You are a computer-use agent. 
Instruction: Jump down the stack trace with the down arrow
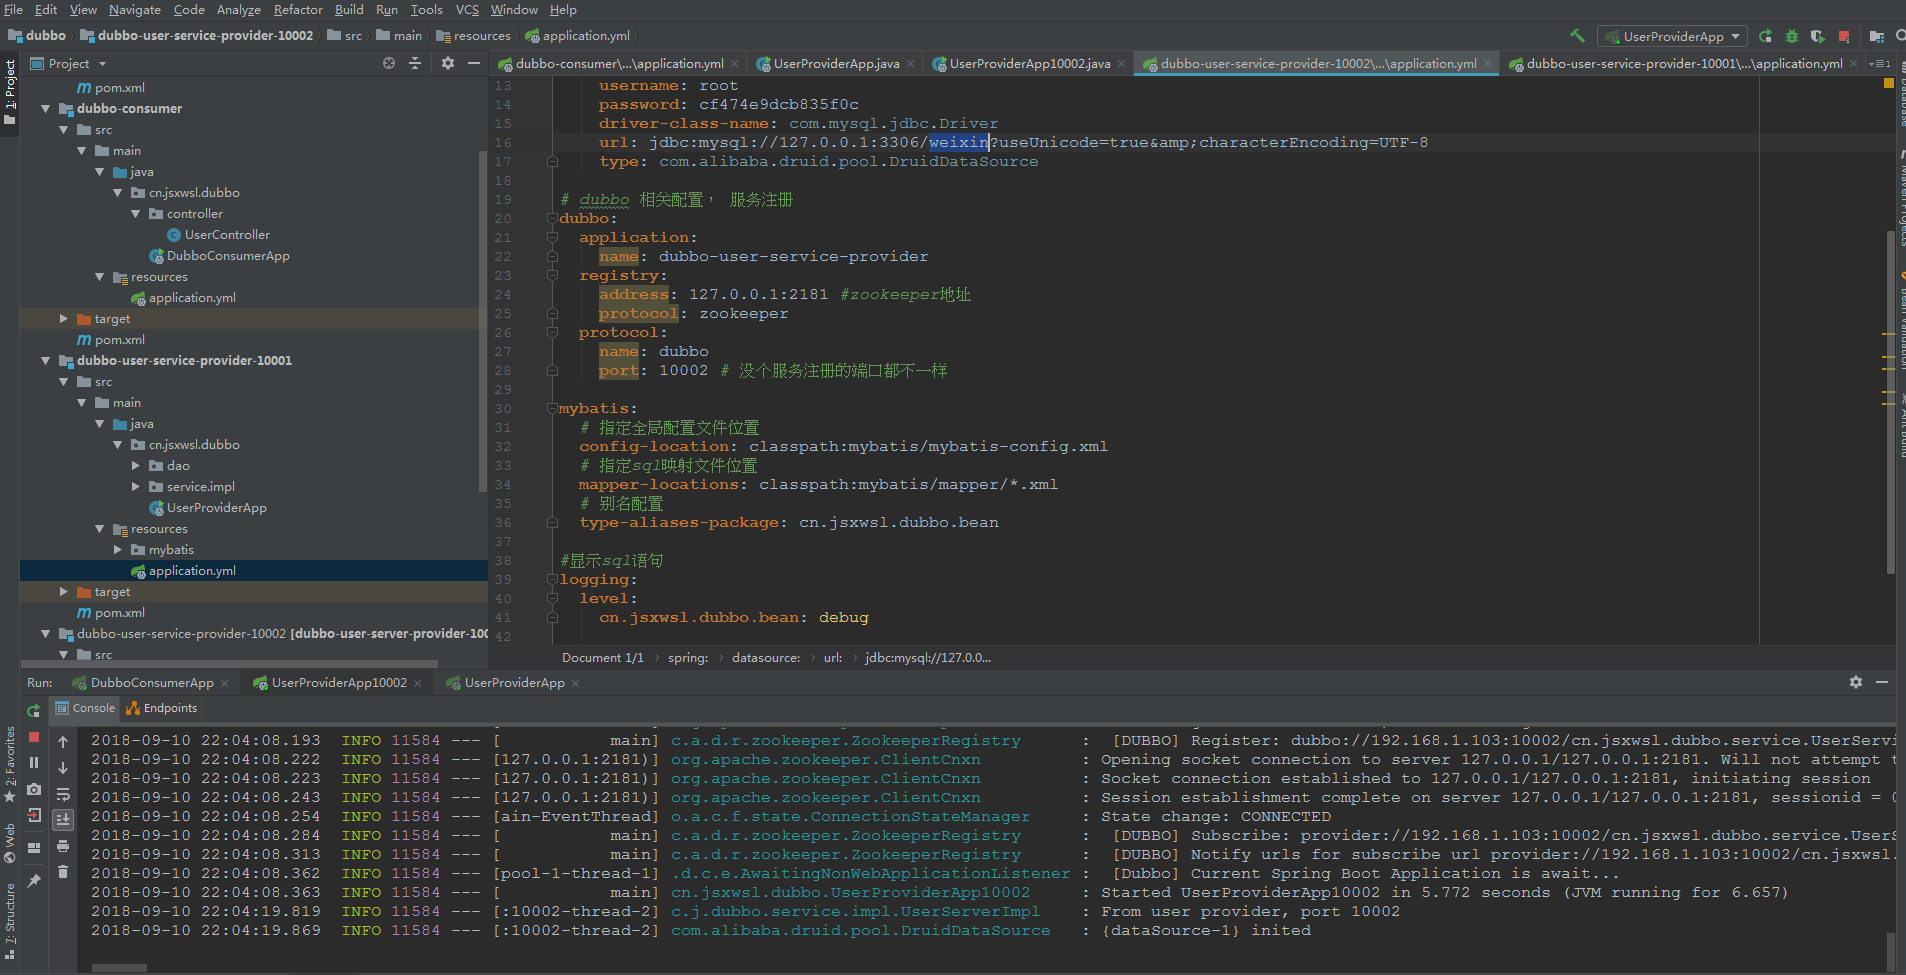pyautogui.click(x=63, y=768)
